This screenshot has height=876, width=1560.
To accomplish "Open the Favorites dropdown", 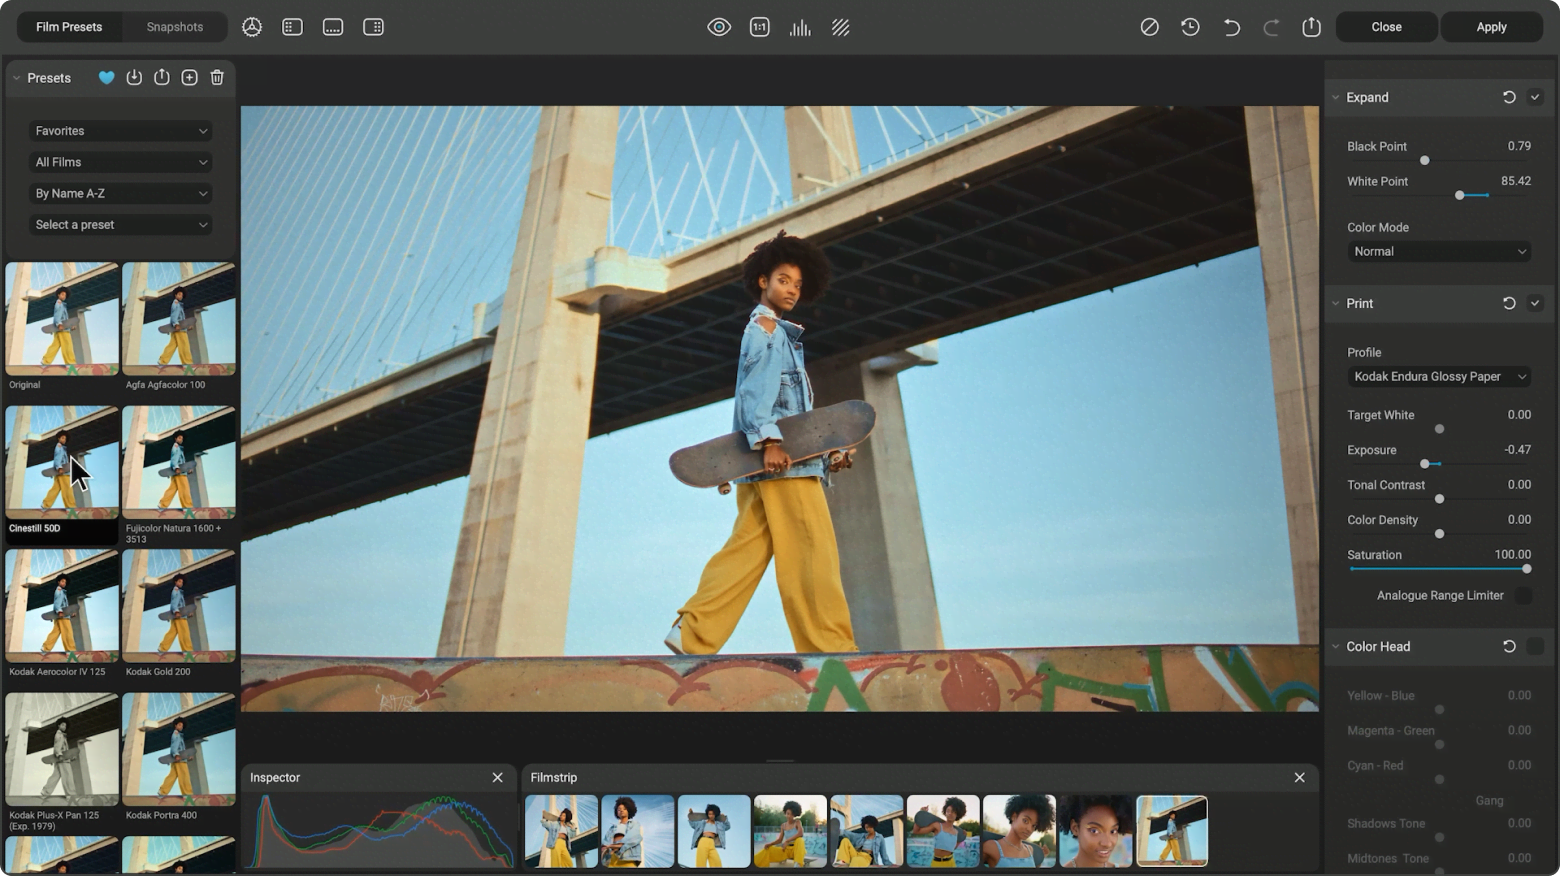I will pos(121,131).
